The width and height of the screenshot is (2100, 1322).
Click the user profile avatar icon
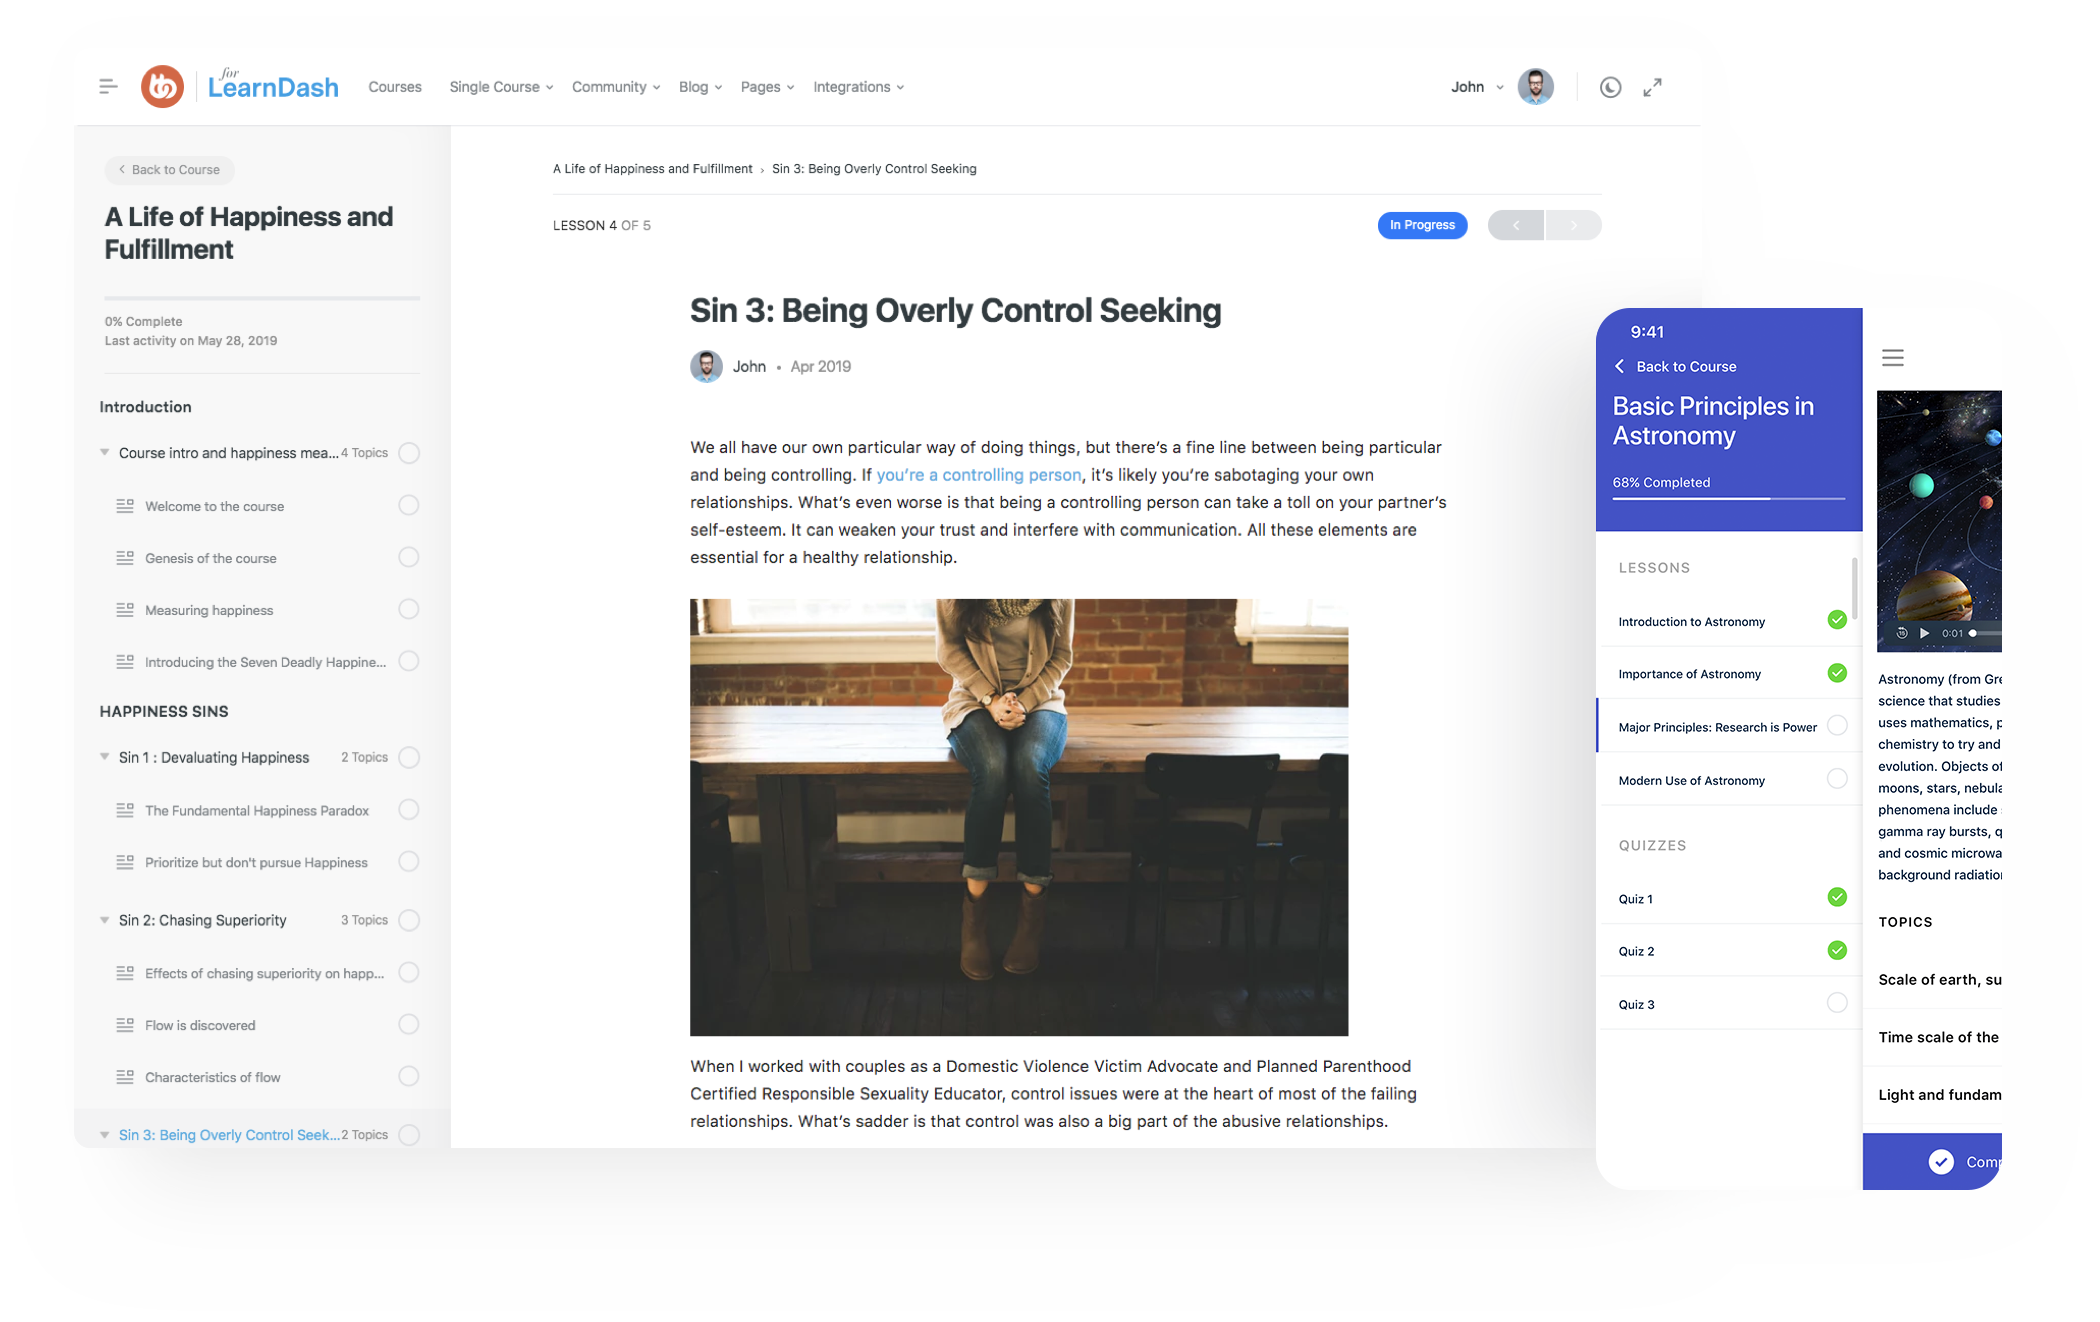[1535, 85]
